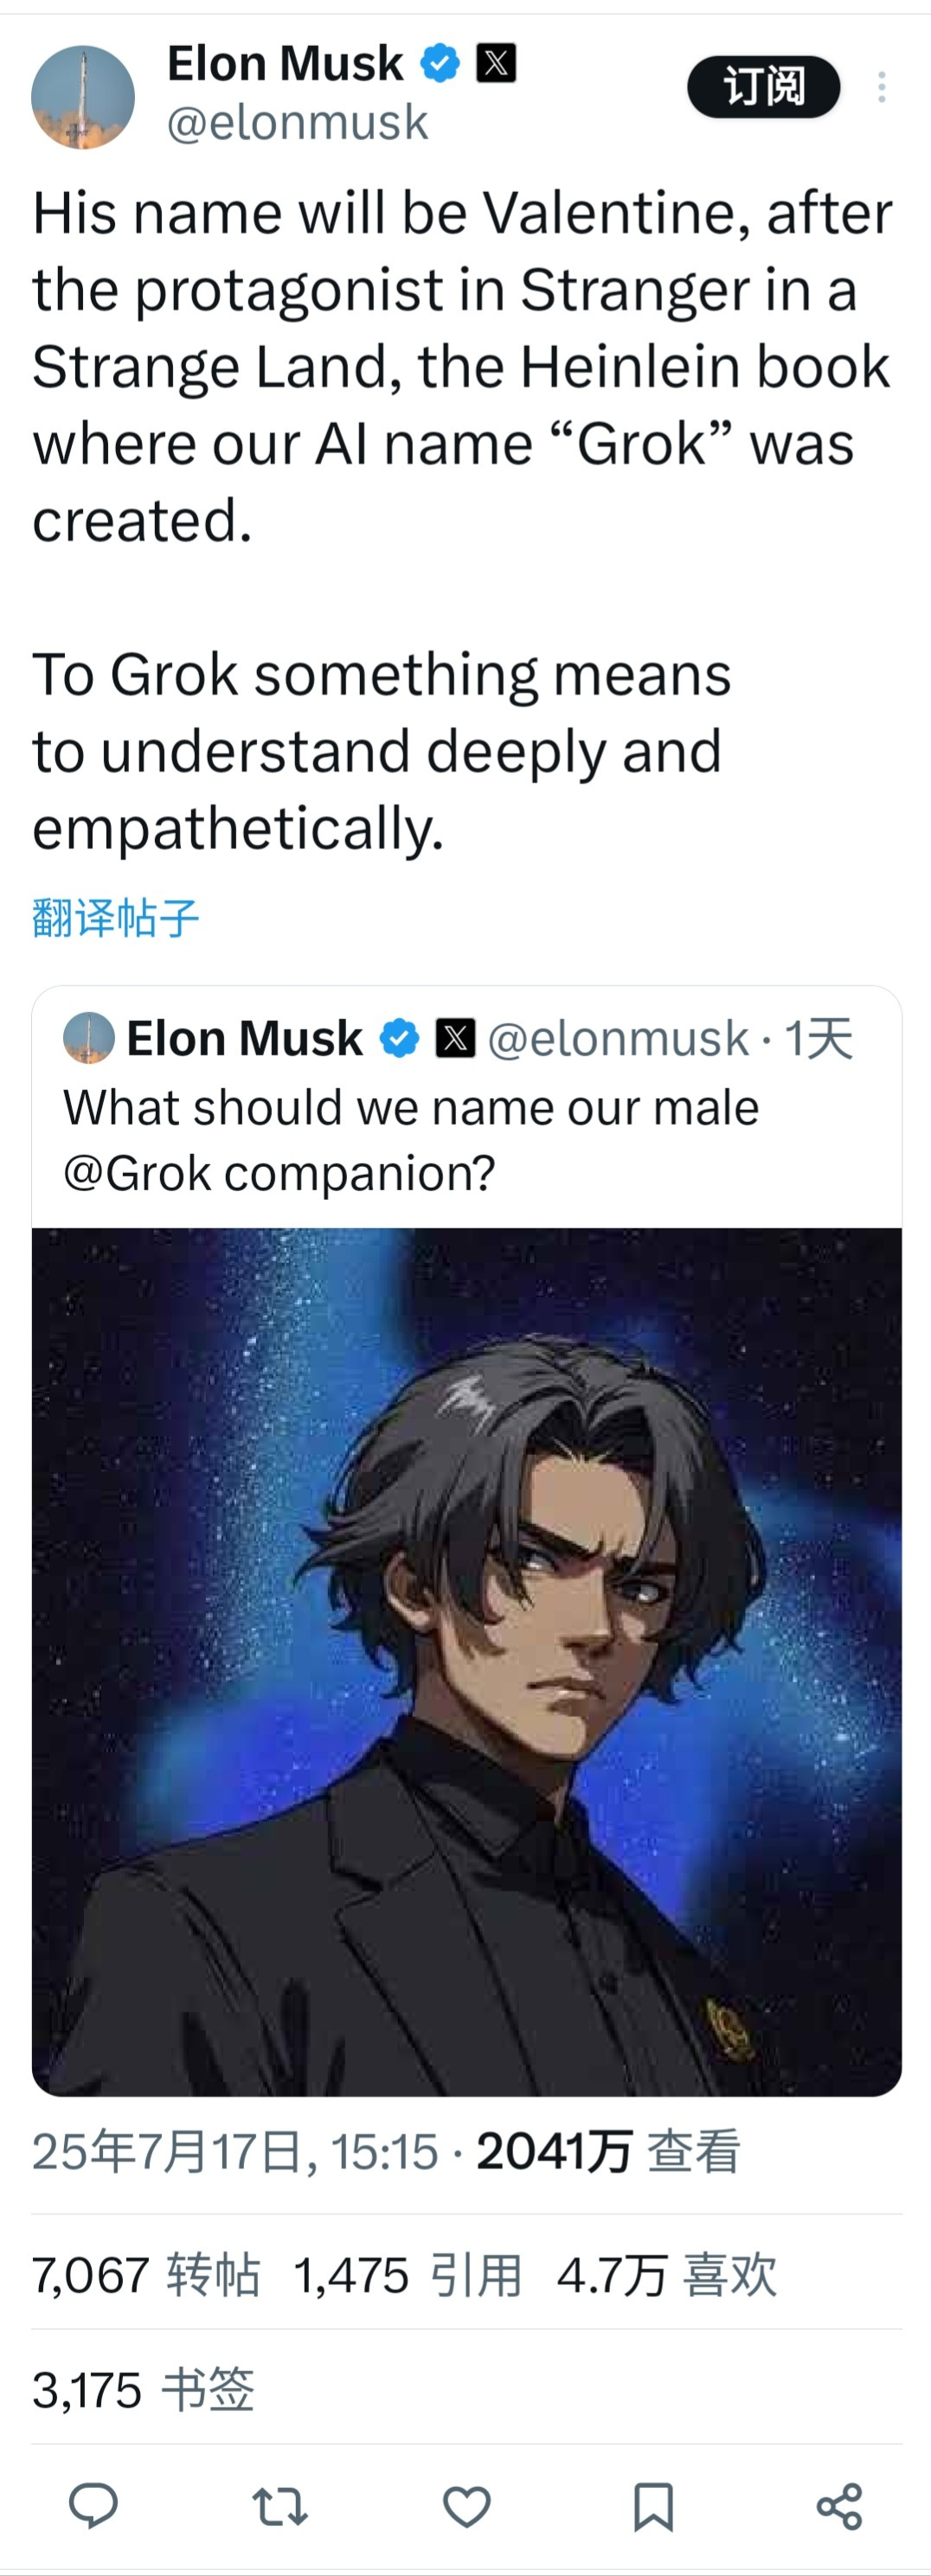Open three-dot more options menu
This screenshot has width=931, height=2576.
pos(881,87)
